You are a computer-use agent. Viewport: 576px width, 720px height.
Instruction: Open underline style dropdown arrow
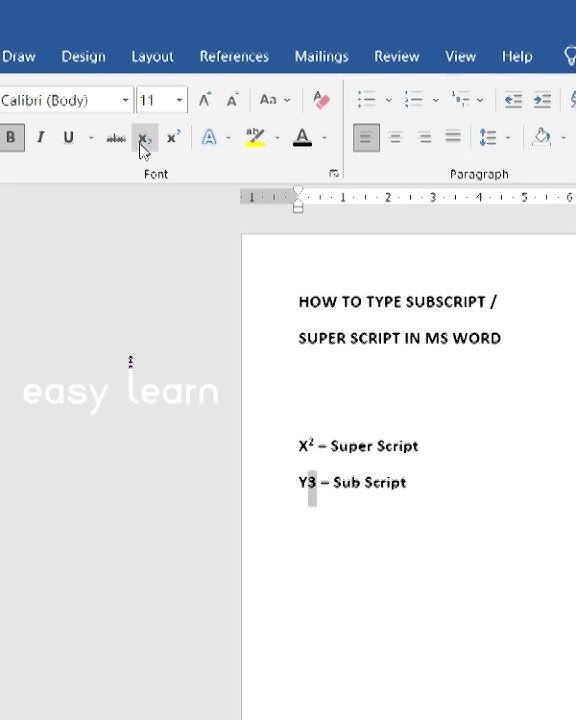pos(91,137)
